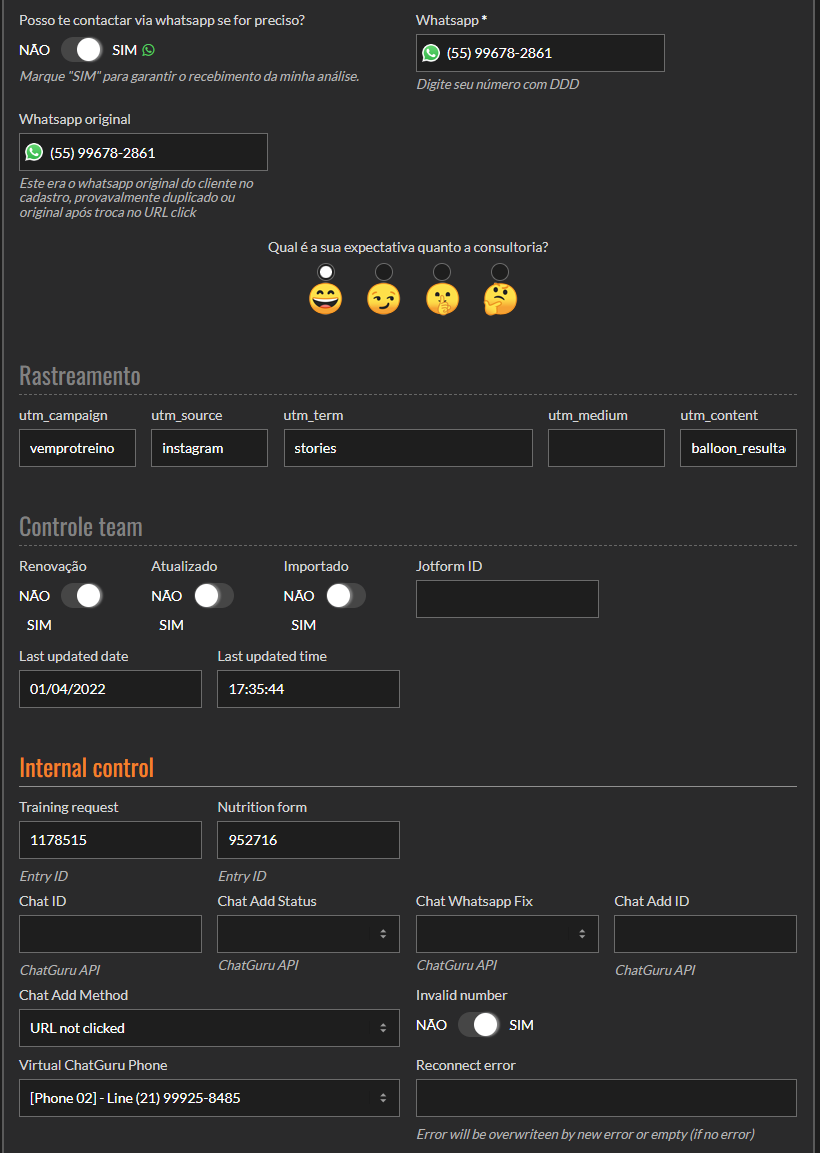
Task: Toggle whatsapp contact permission switch
Action: (82, 50)
